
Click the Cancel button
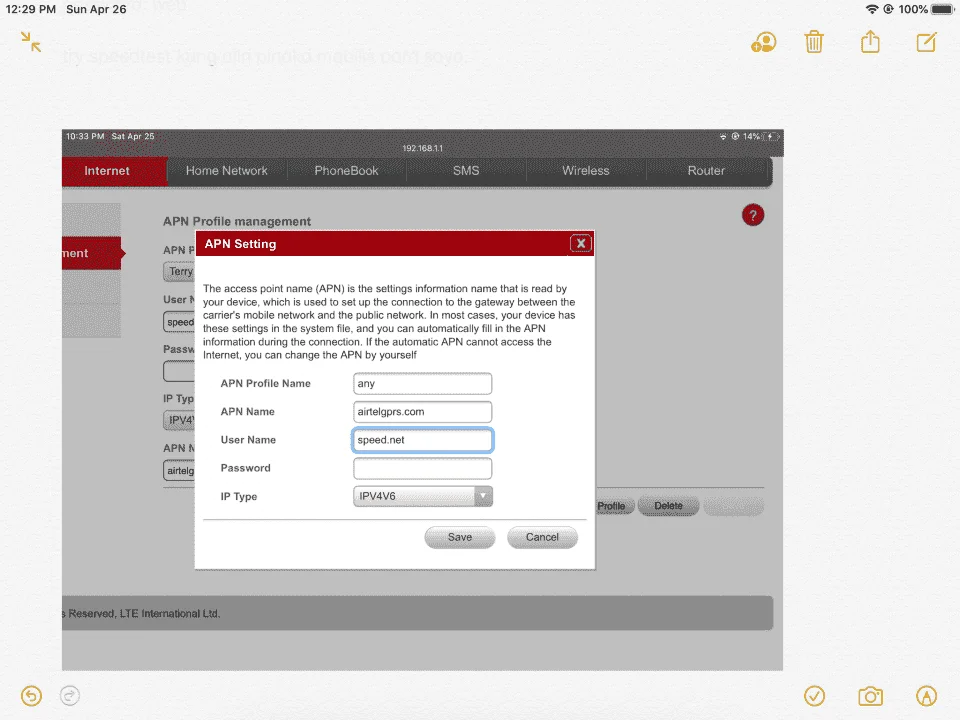pyautogui.click(x=542, y=538)
